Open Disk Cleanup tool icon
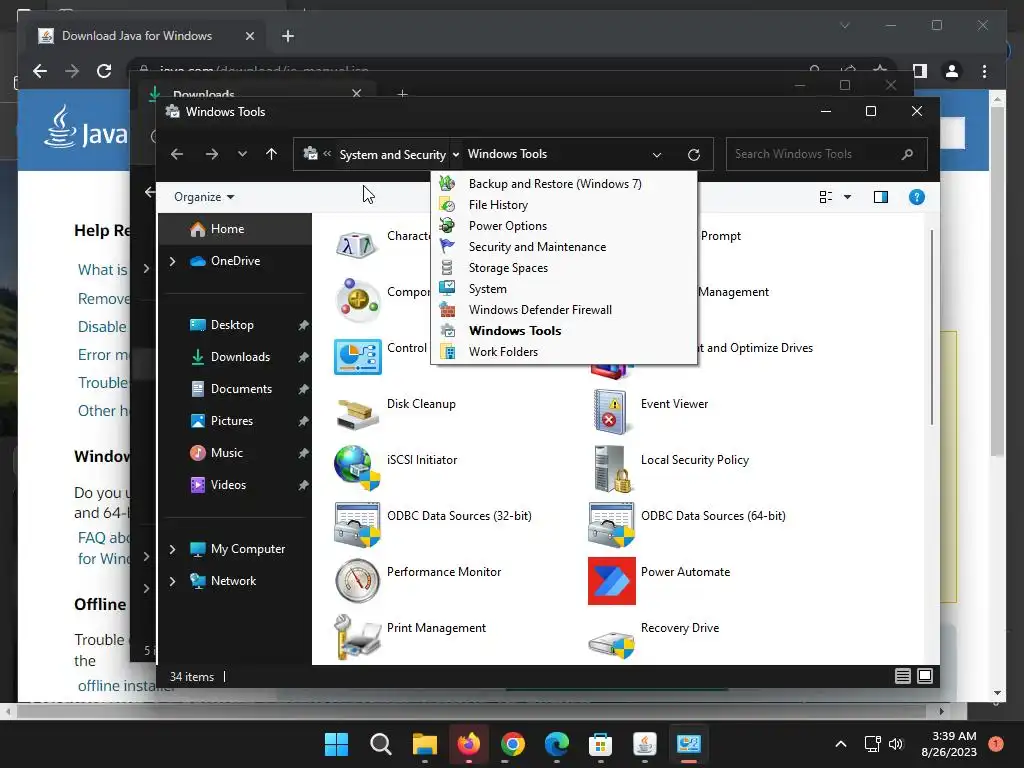The width and height of the screenshot is (1024, 768). coord(357,412)
